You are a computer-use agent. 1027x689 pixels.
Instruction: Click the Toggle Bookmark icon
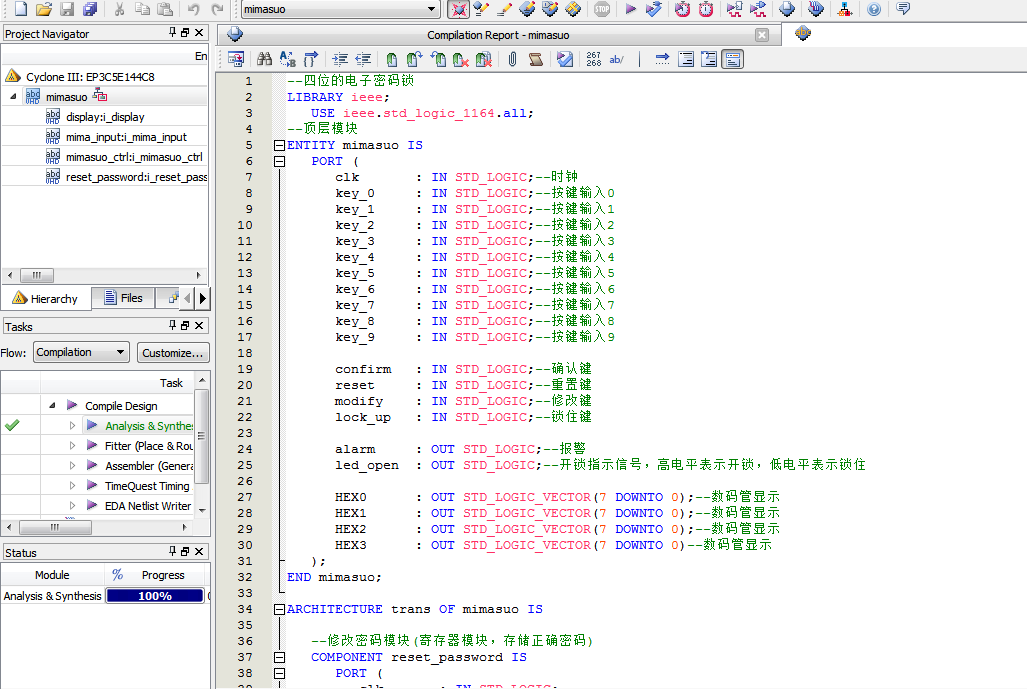coord(391,59)
